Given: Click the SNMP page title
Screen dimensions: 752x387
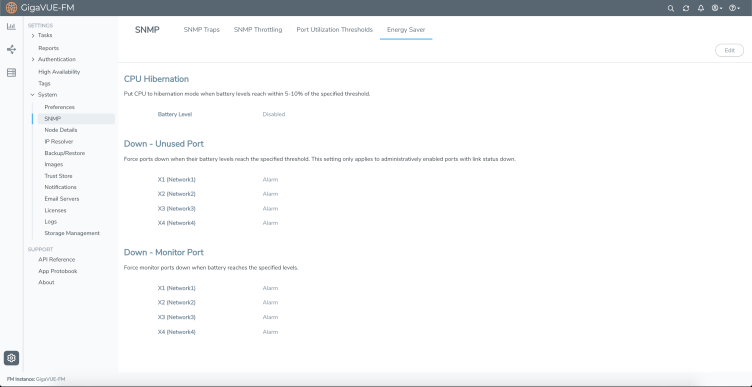Looking at the screenshot, I should click(147, 30).
